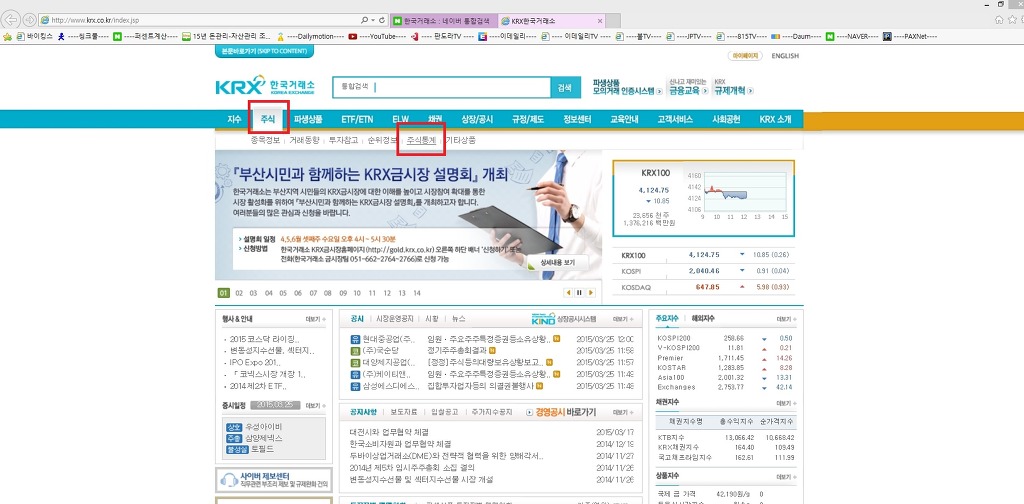Screen dimensions: 1024x504
Task: Open the 경영공시 바로가기 link
Action: click(561, 413)
